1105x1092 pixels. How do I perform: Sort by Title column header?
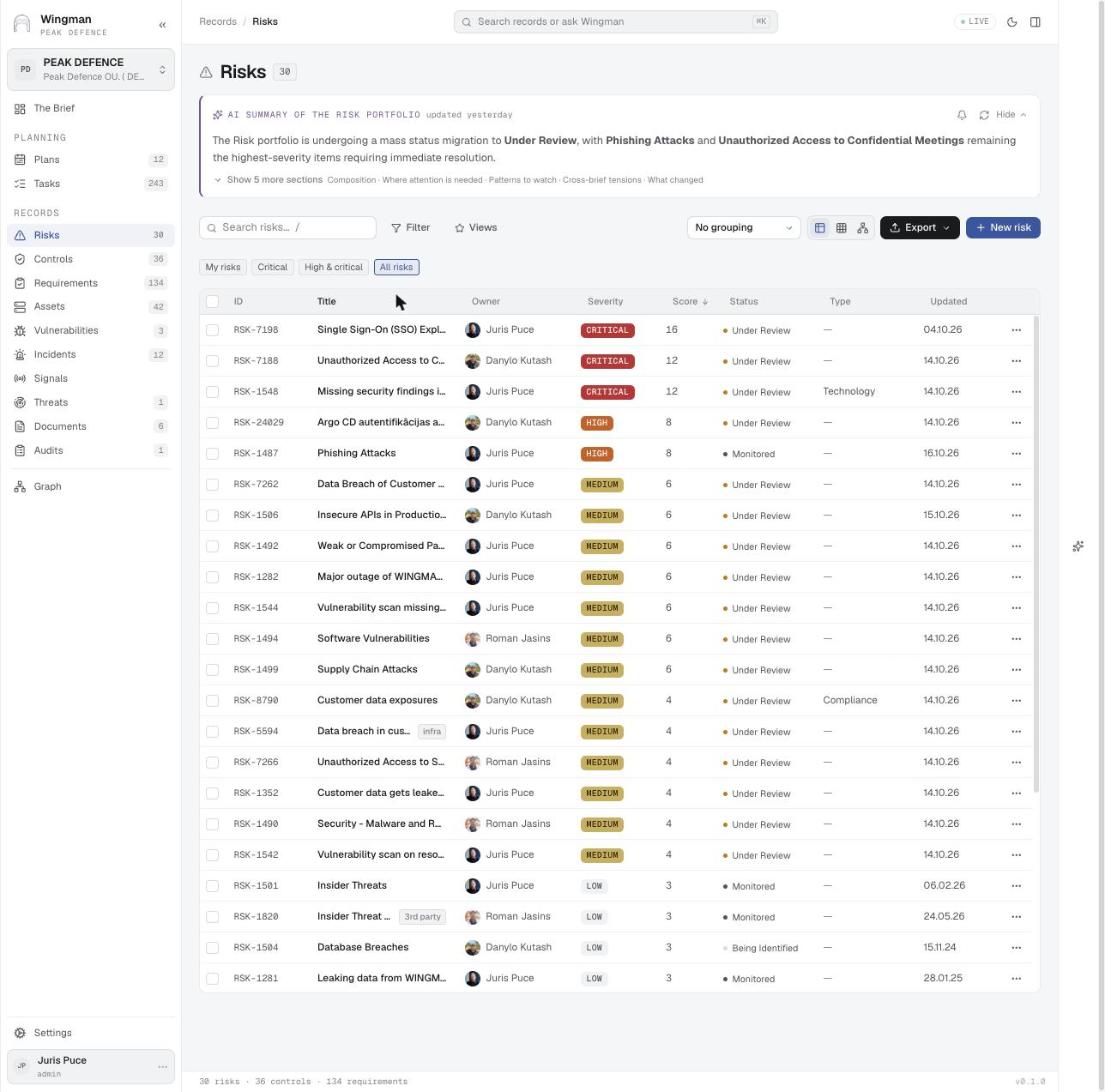[x=326, y=302]
